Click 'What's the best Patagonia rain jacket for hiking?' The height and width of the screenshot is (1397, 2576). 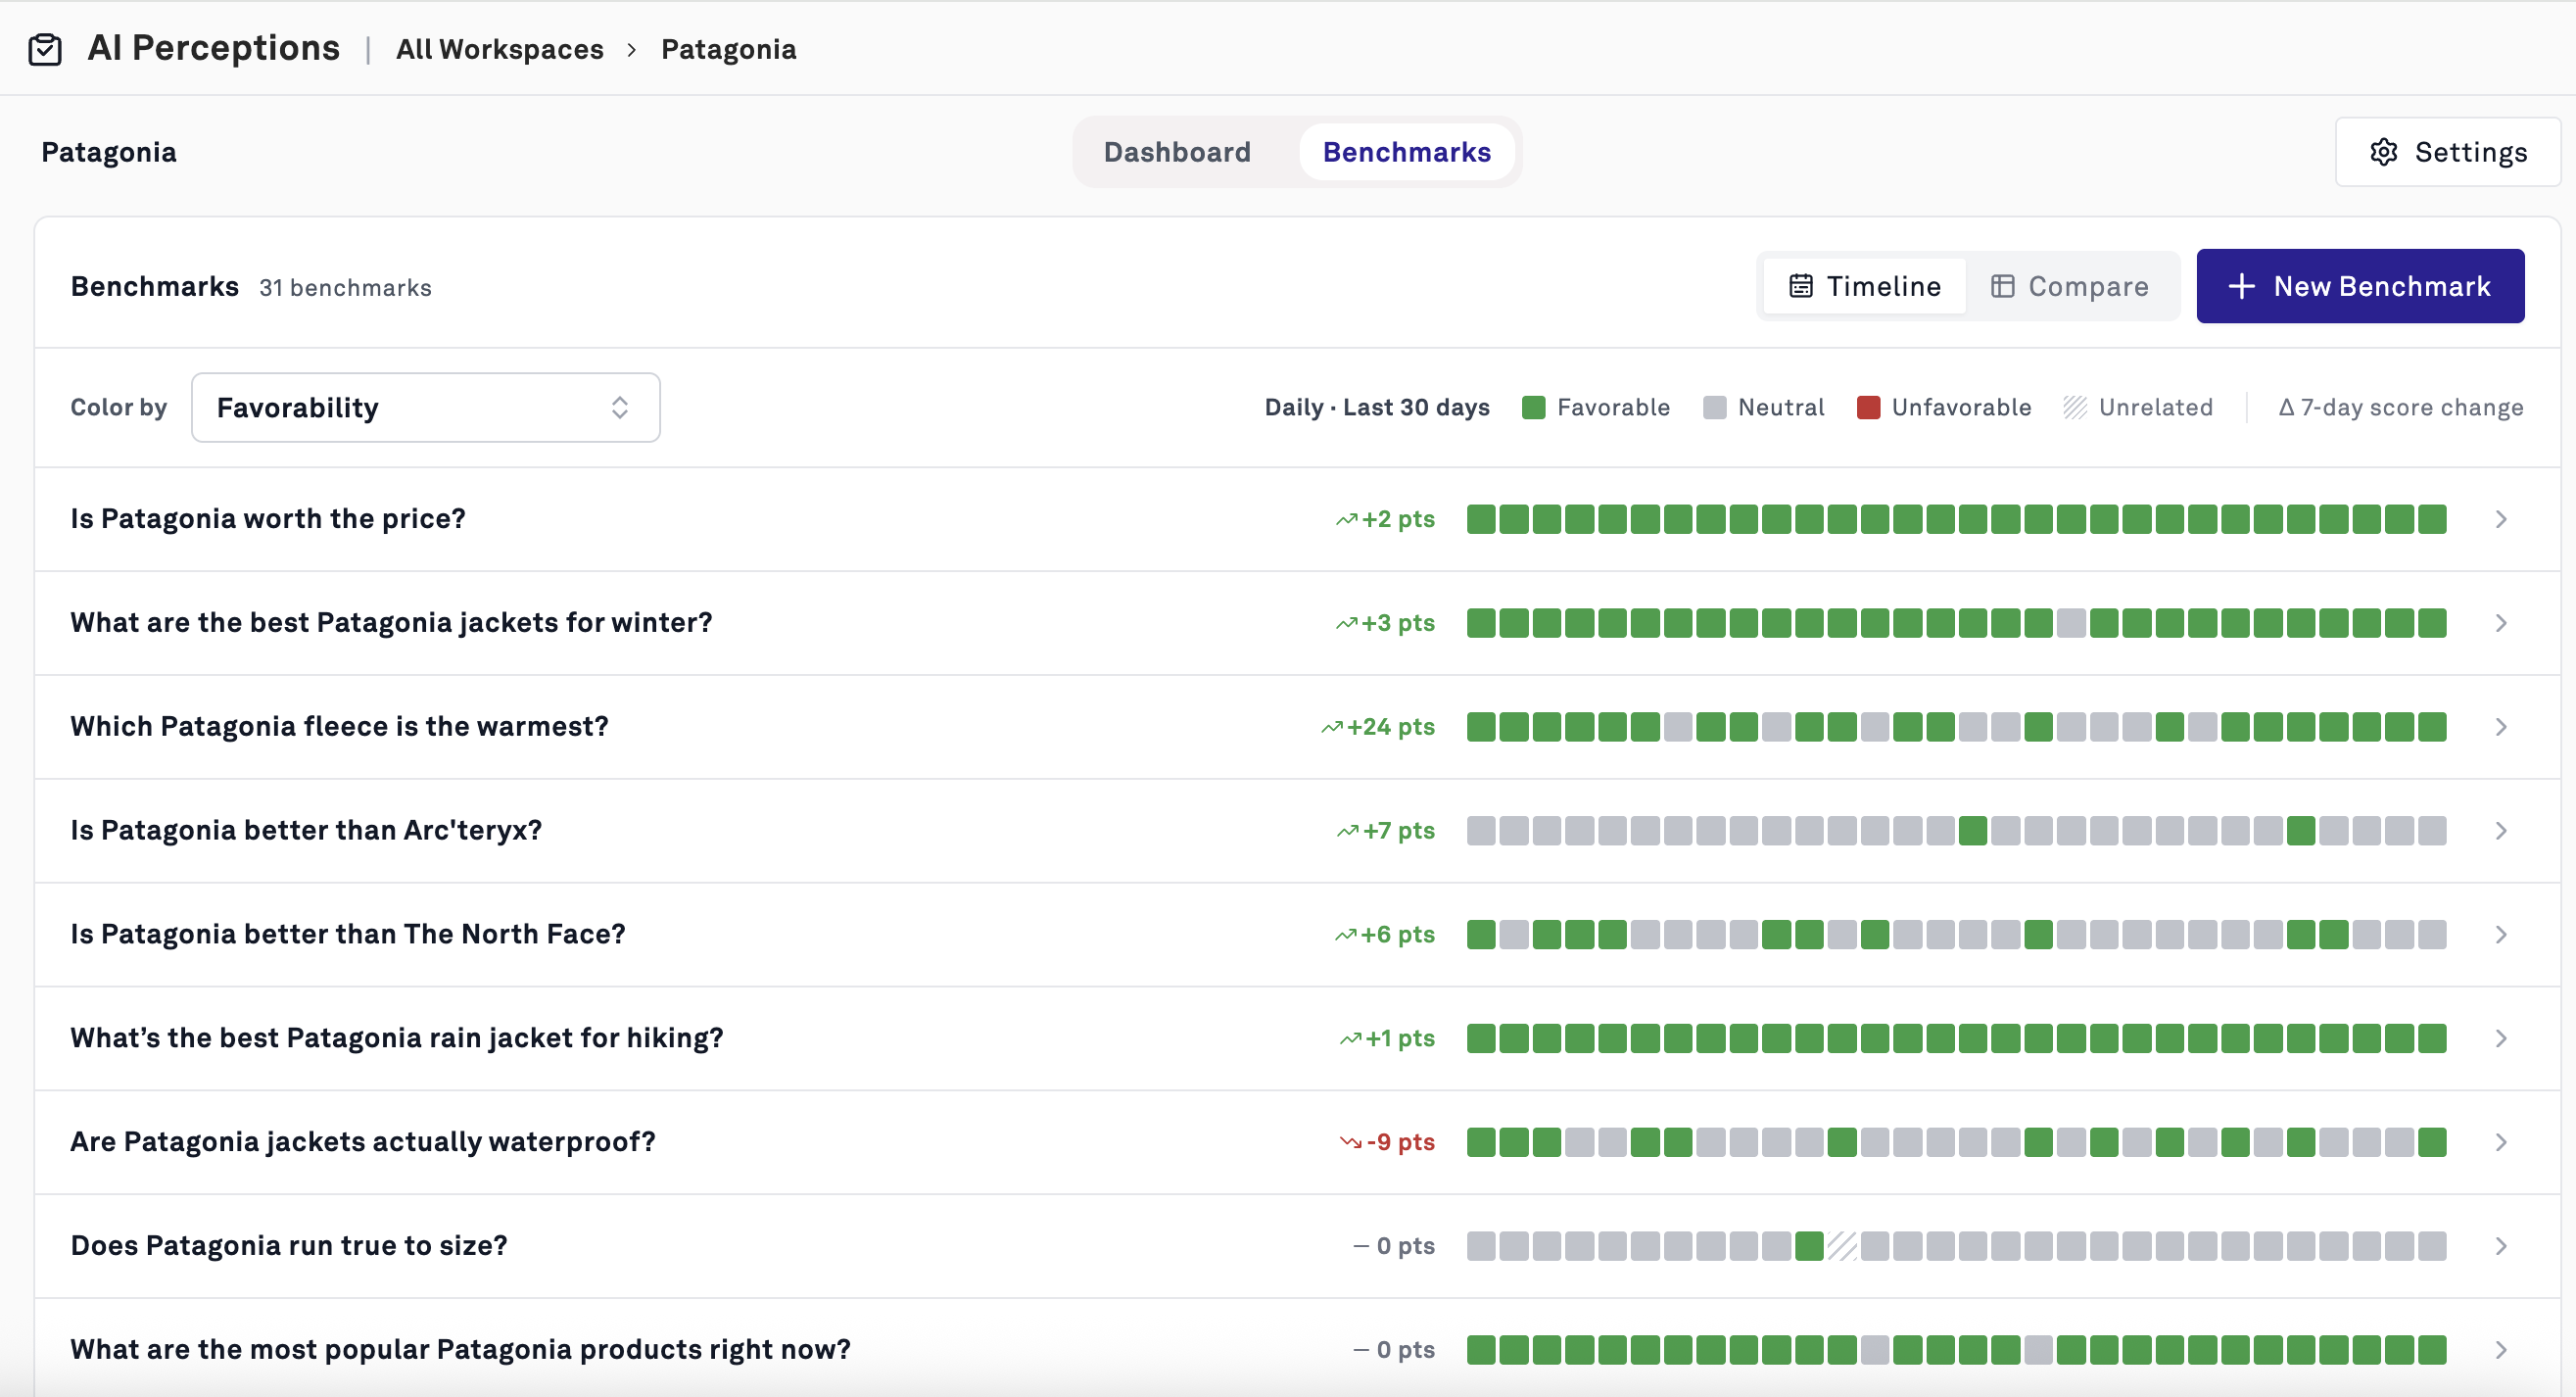(x=397, y=1039)
